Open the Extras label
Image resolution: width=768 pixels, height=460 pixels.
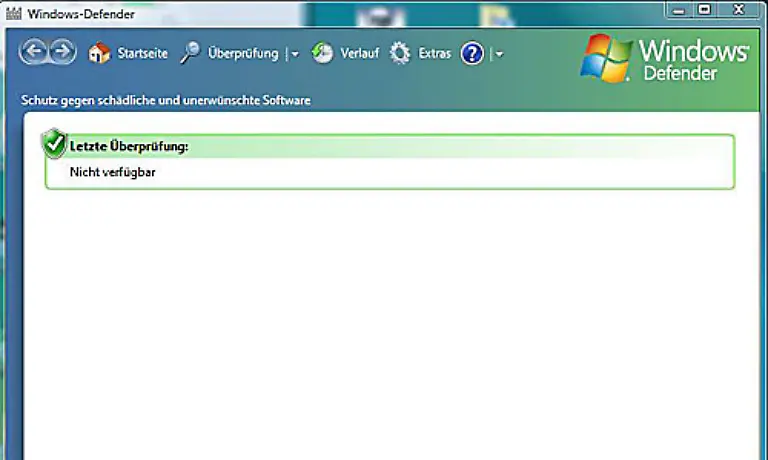[x=434, y=53]
